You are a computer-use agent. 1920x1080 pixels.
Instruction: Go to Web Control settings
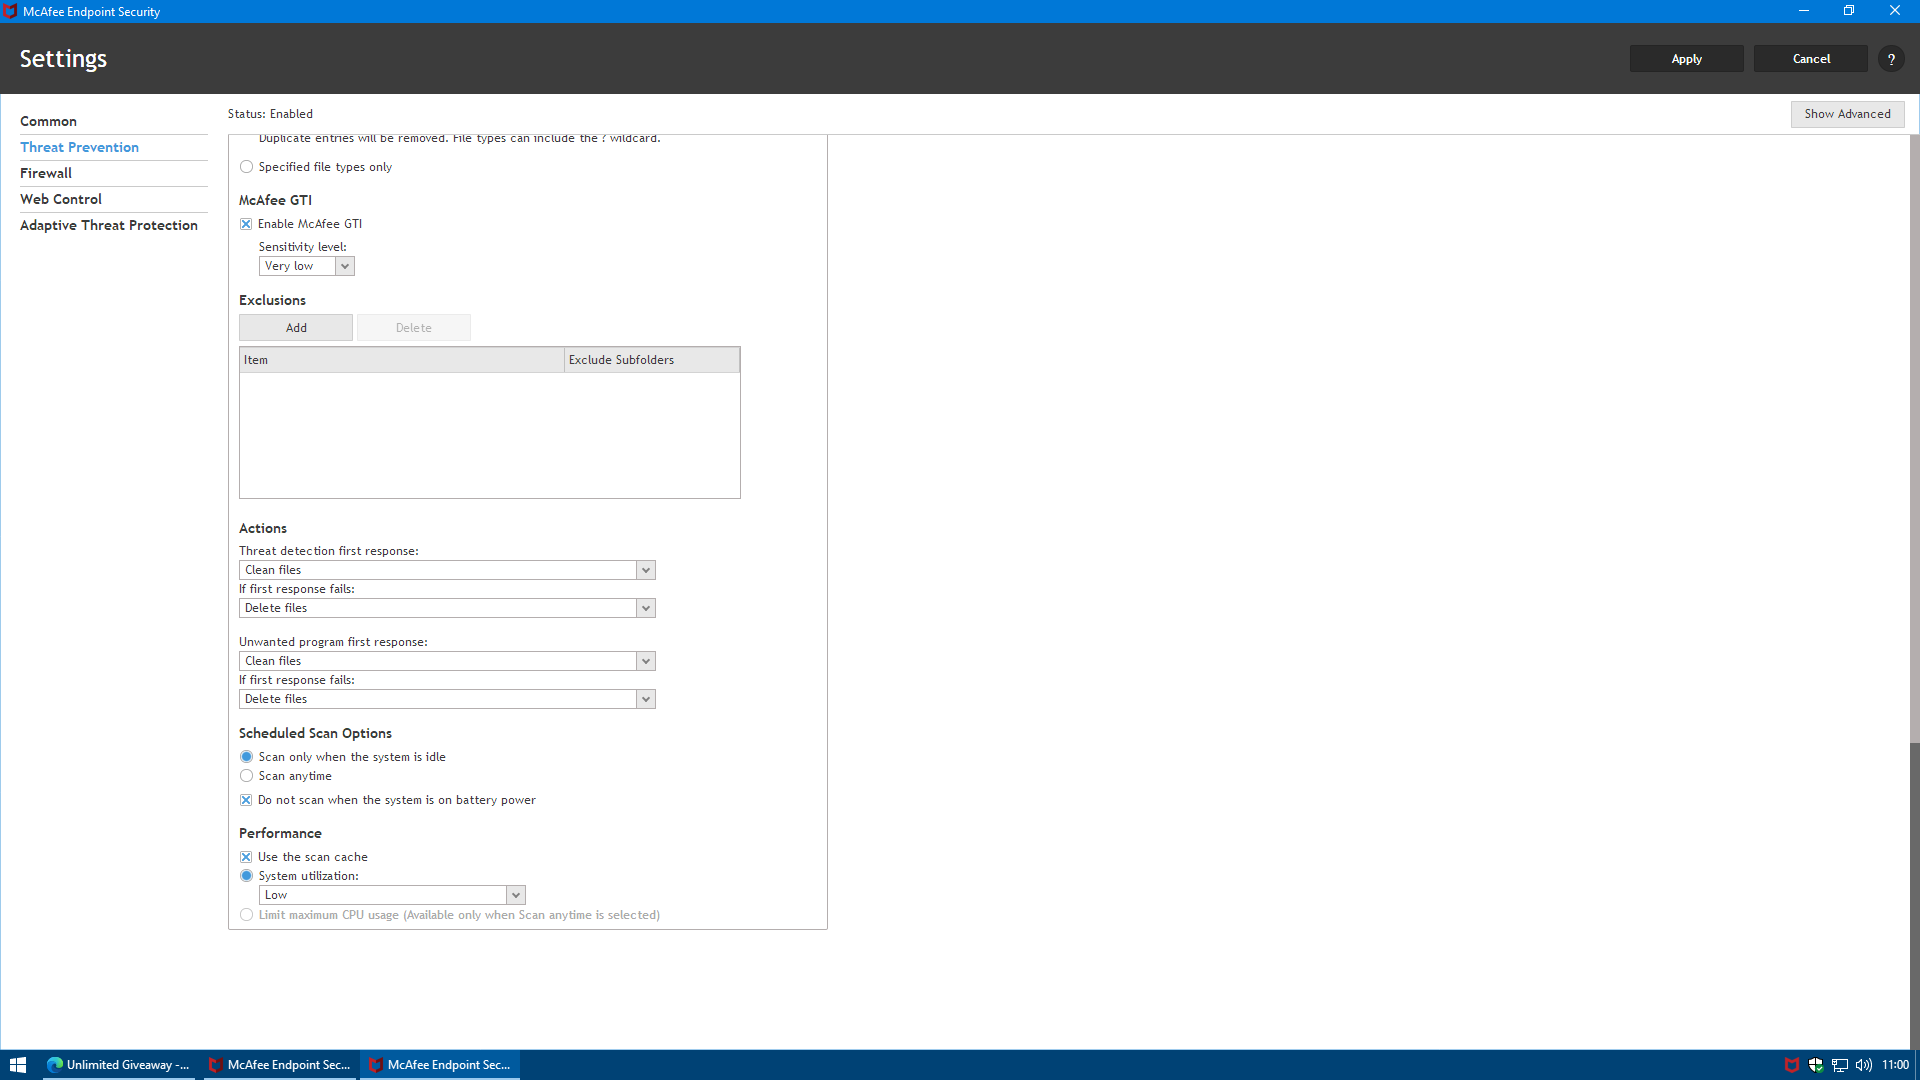pos(61,199)
